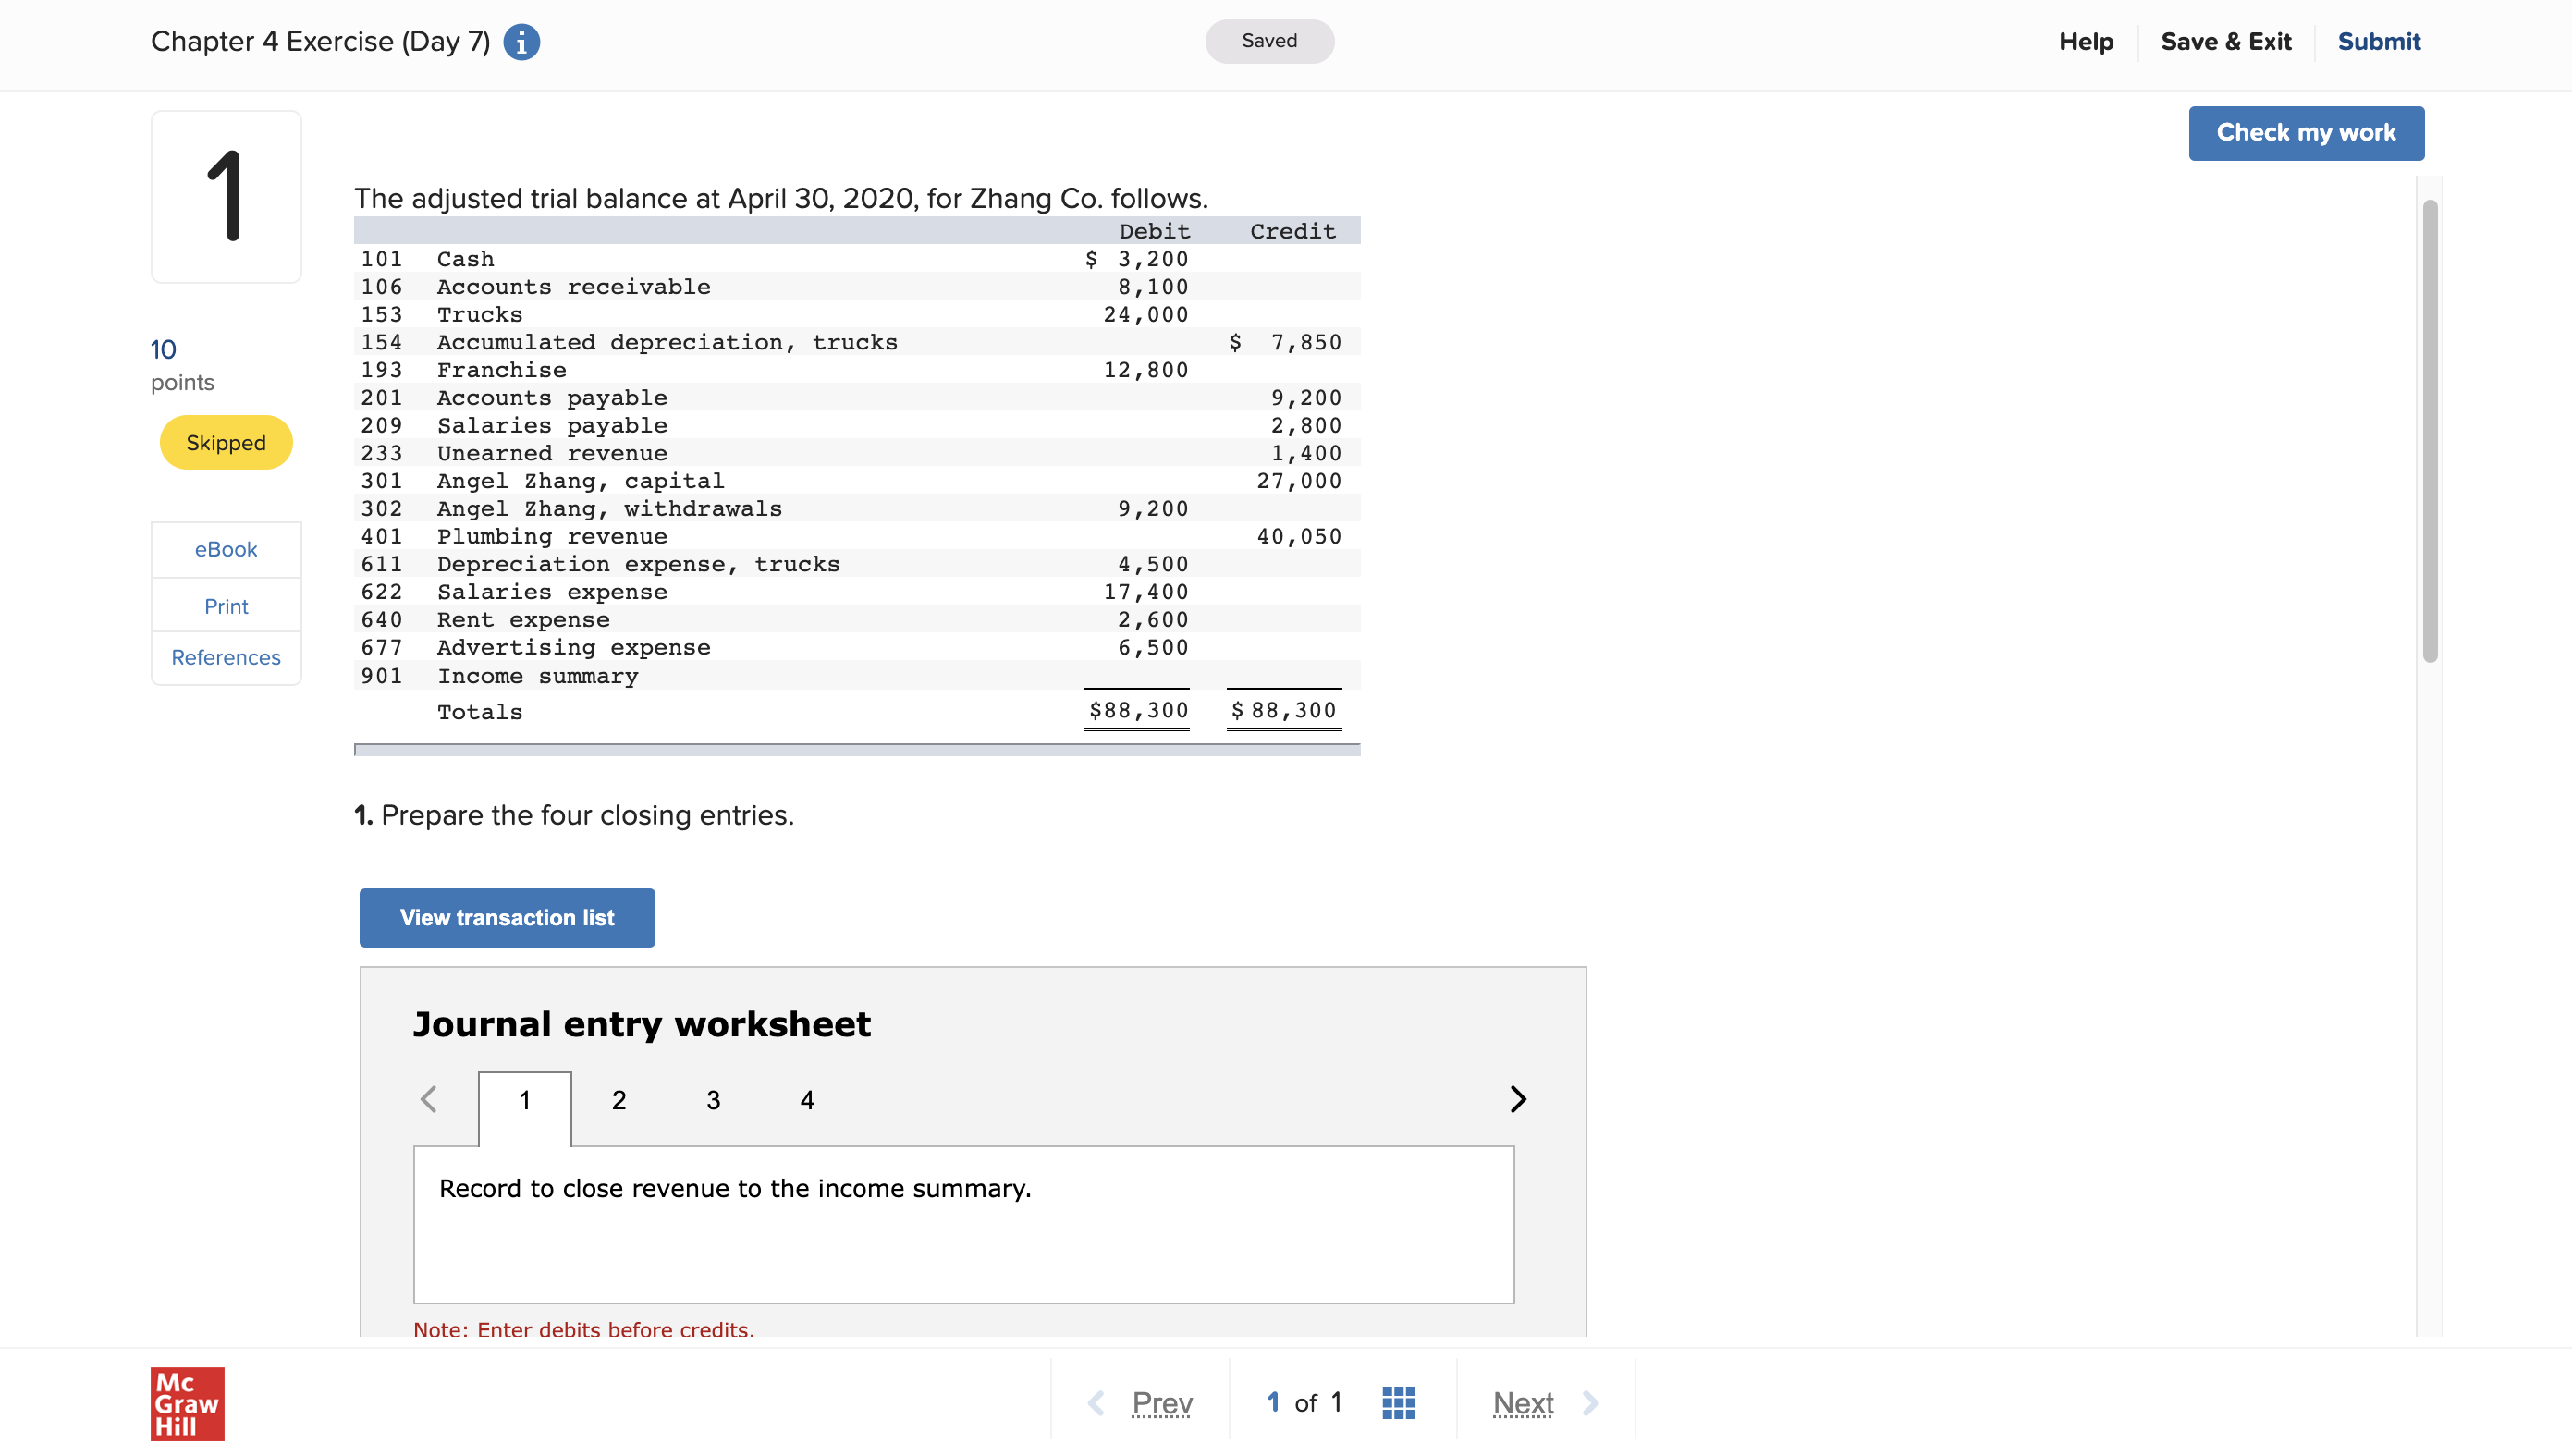Click Save & Exit

2225,42
